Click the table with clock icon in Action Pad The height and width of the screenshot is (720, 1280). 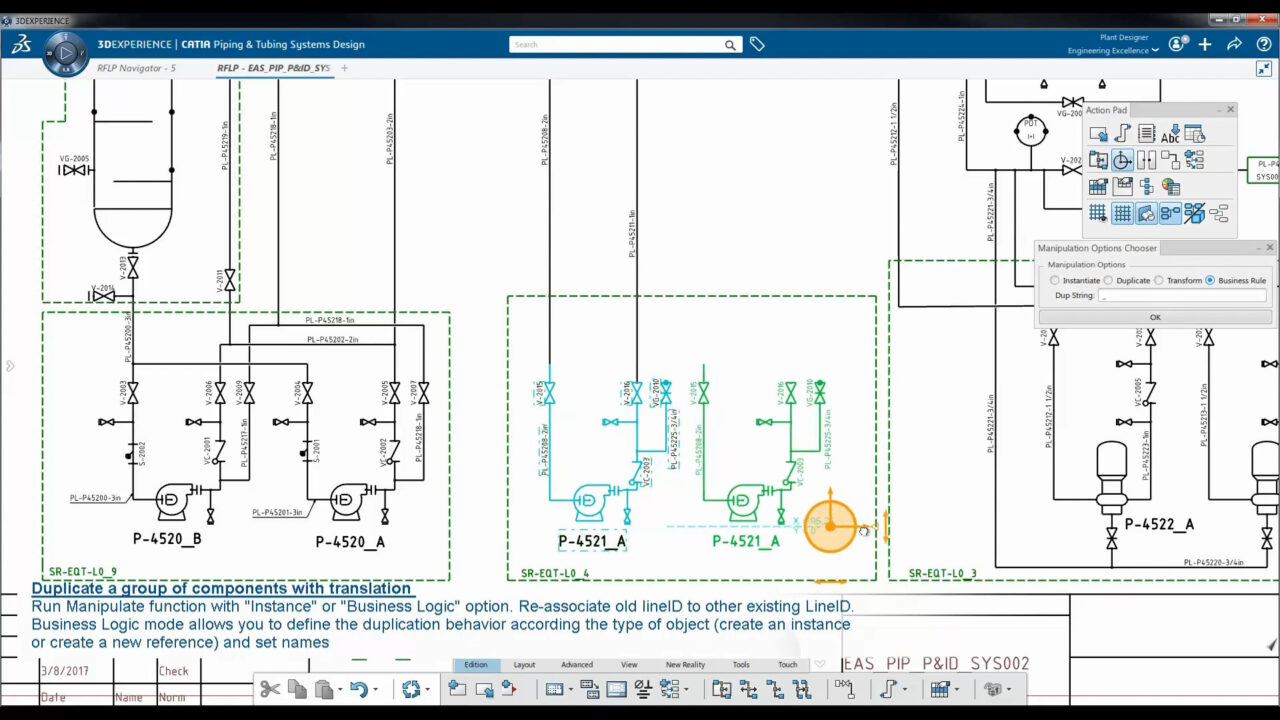1194,134
